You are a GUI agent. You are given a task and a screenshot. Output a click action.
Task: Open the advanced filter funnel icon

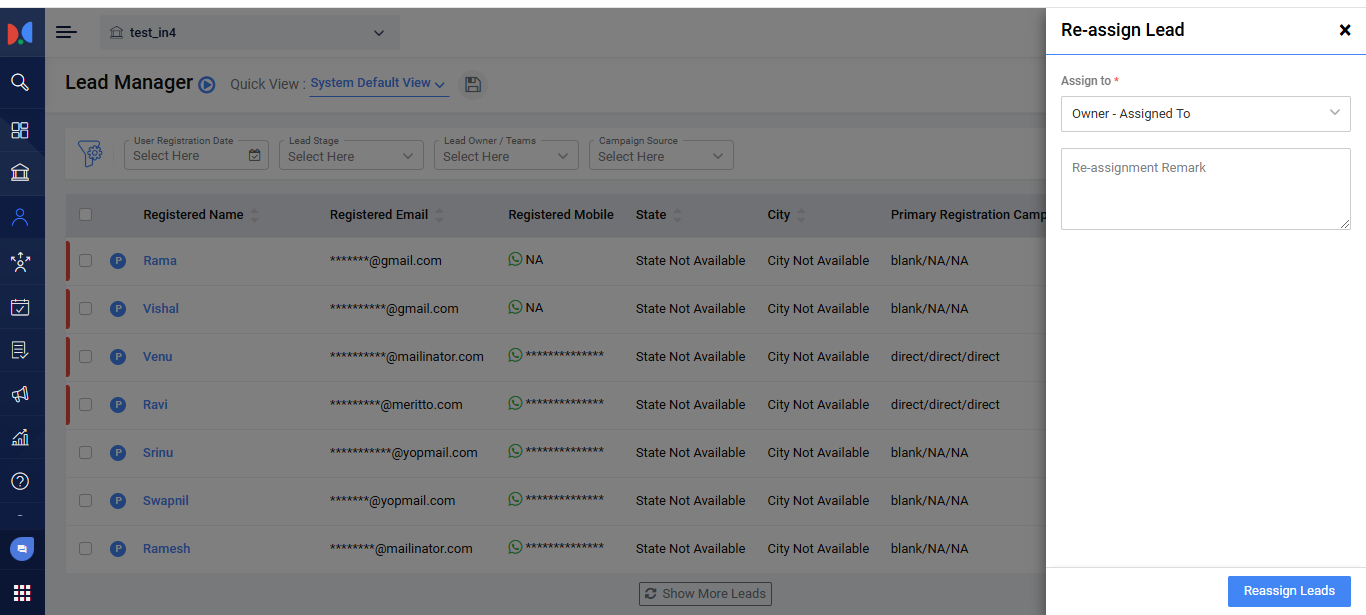91,154
